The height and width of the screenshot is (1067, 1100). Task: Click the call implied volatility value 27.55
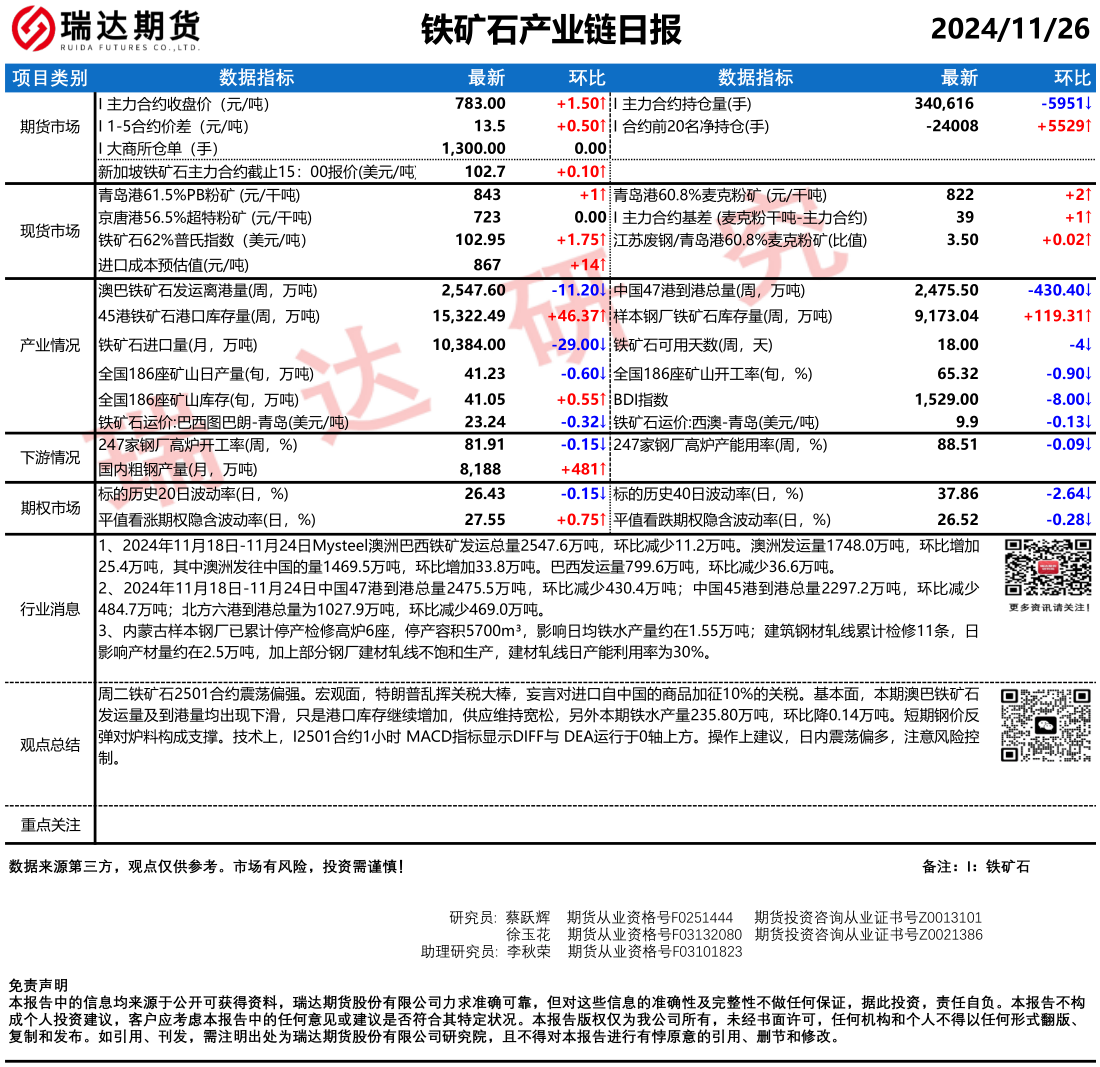tap(485, 520)
